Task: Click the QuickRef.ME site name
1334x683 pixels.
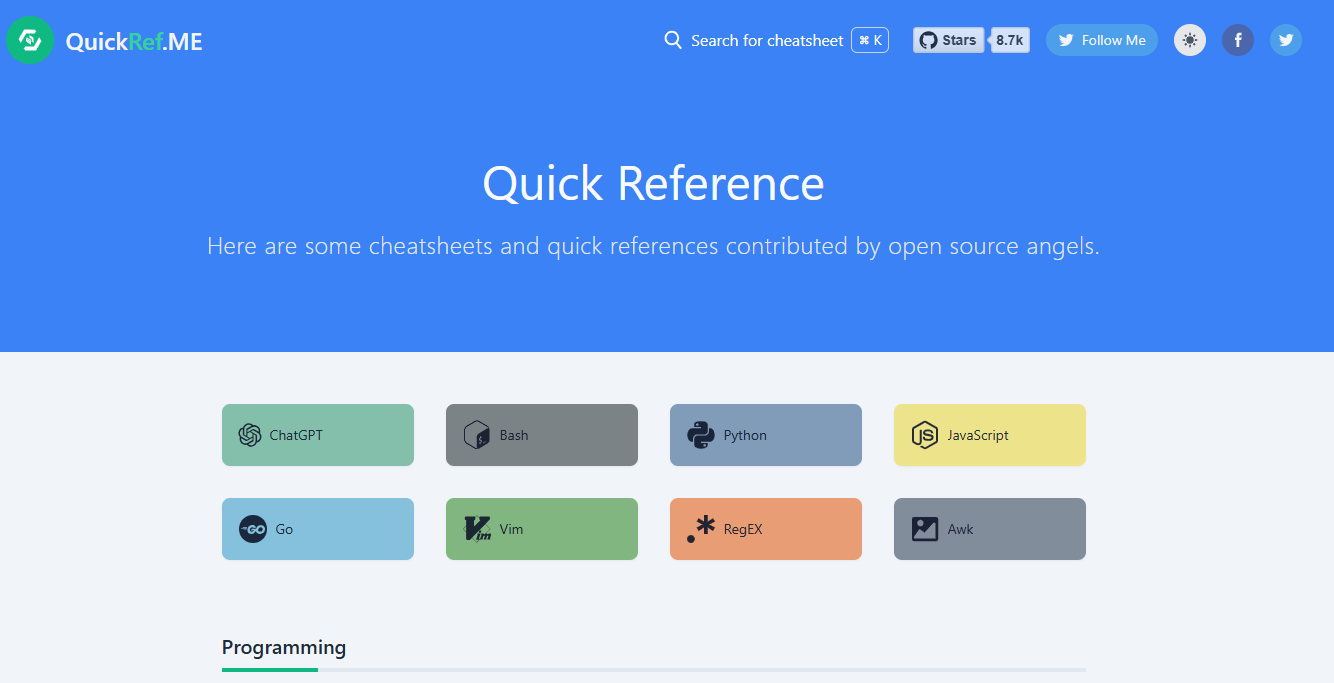Action: (x=134, y=41)
